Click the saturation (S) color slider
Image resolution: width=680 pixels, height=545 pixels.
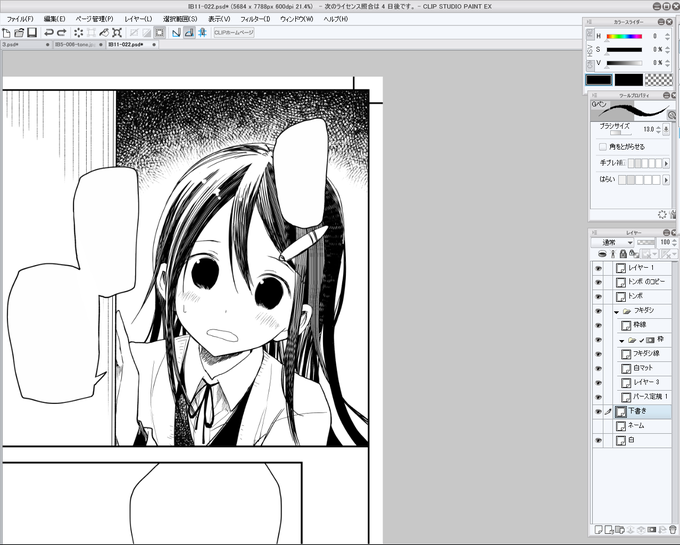point(624,50)
